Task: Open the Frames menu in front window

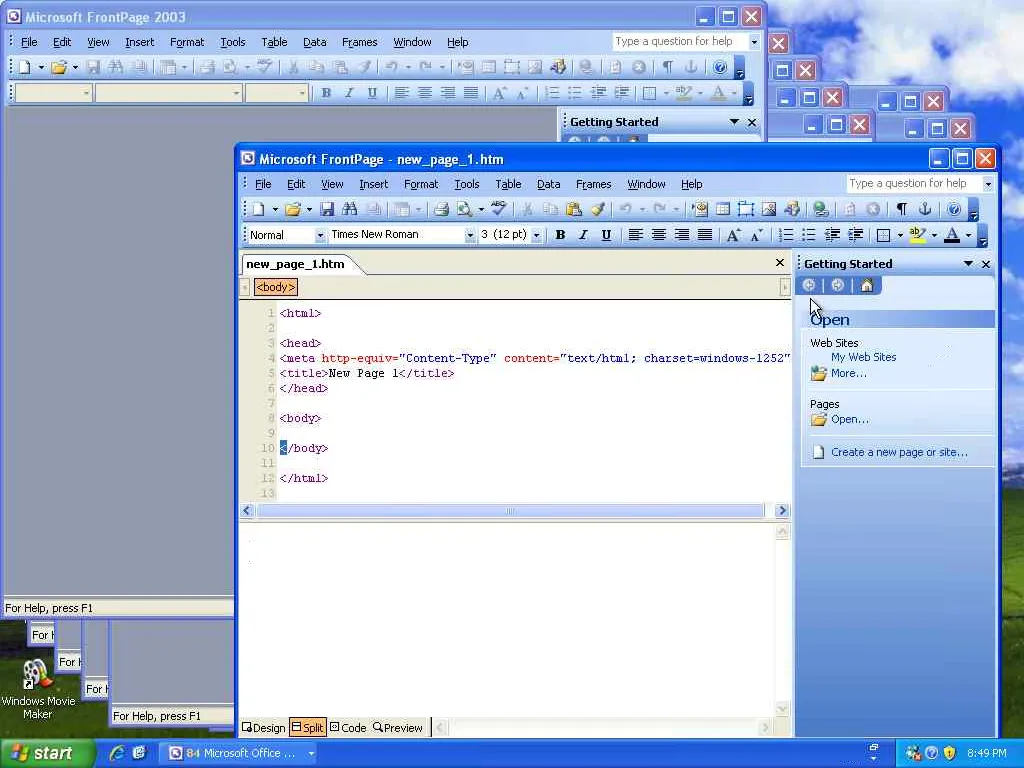Action: click(x=594, y=185)
